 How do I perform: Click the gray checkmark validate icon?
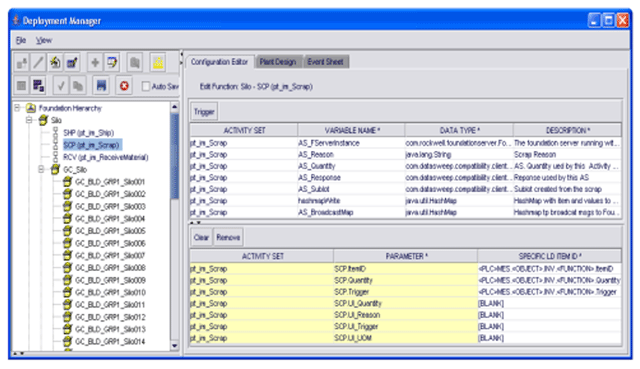[x=61, y=86]
